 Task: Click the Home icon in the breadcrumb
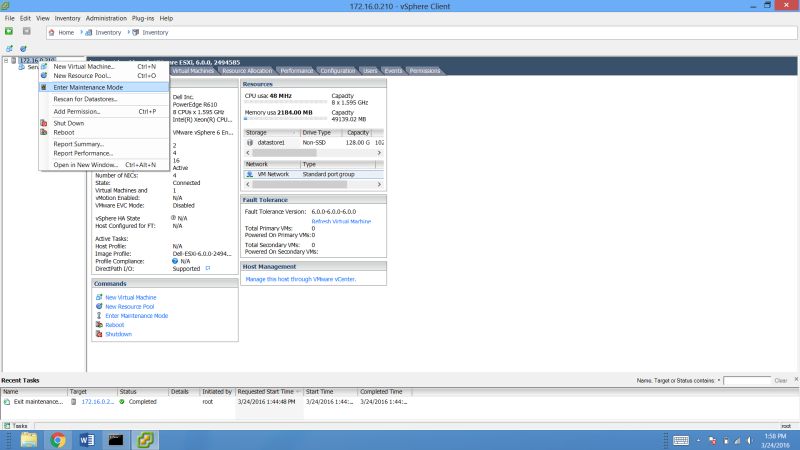tap(51, 32)
